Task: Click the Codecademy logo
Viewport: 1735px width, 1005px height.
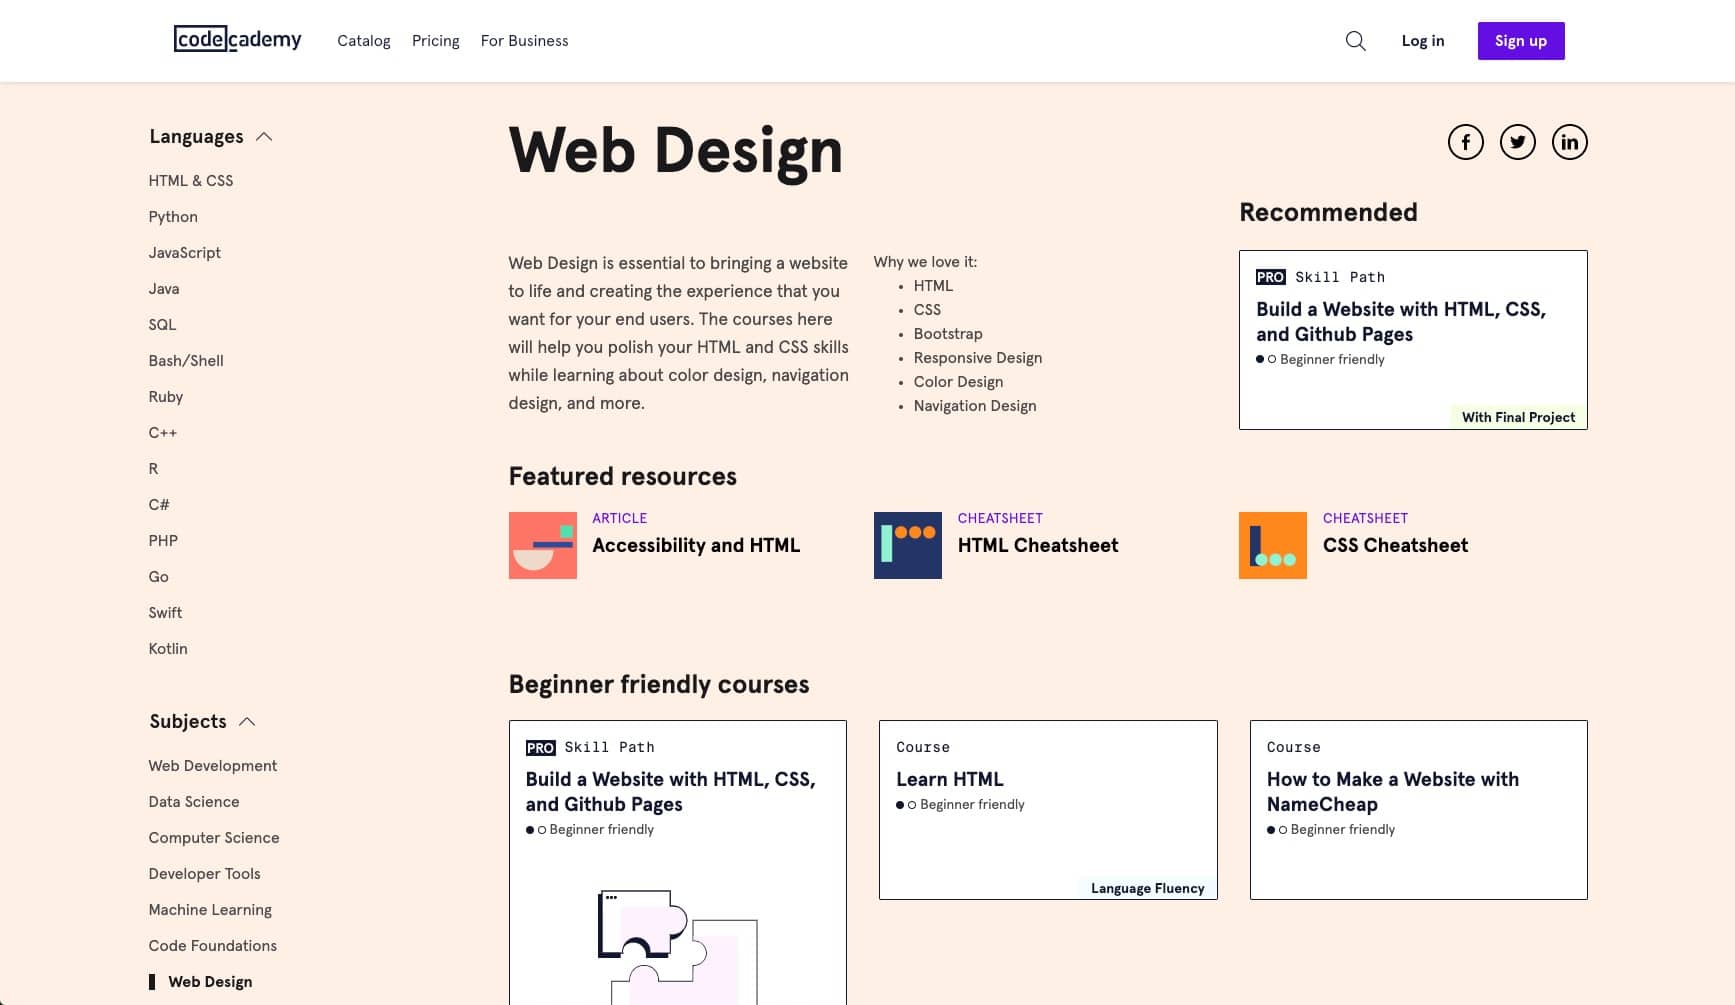Action: tap(237, 40)
